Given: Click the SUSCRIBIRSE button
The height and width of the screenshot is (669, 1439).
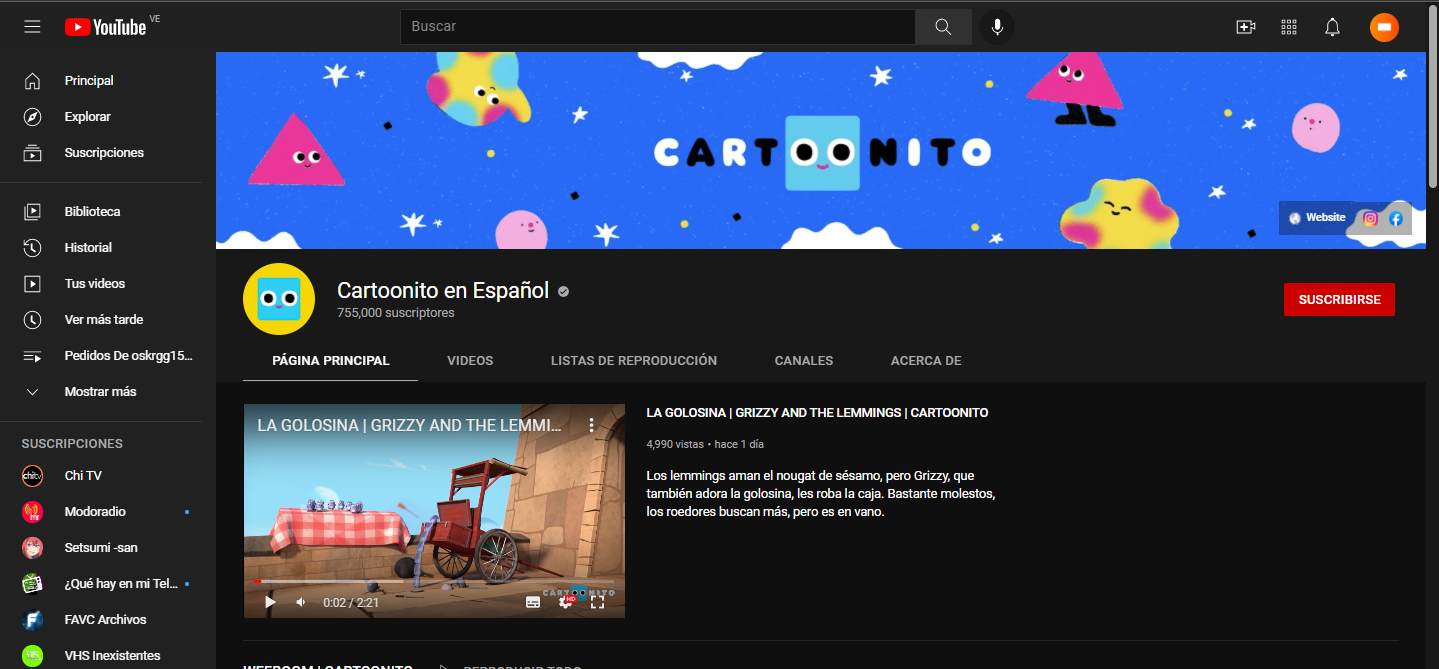Looking at the screenshot, I should coord(1339,300).
